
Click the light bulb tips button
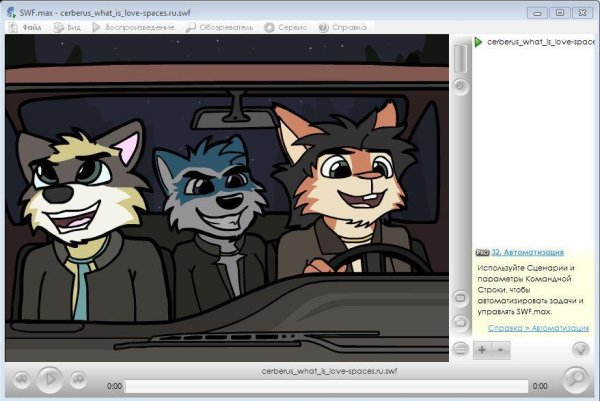click(x=580, y=349)
